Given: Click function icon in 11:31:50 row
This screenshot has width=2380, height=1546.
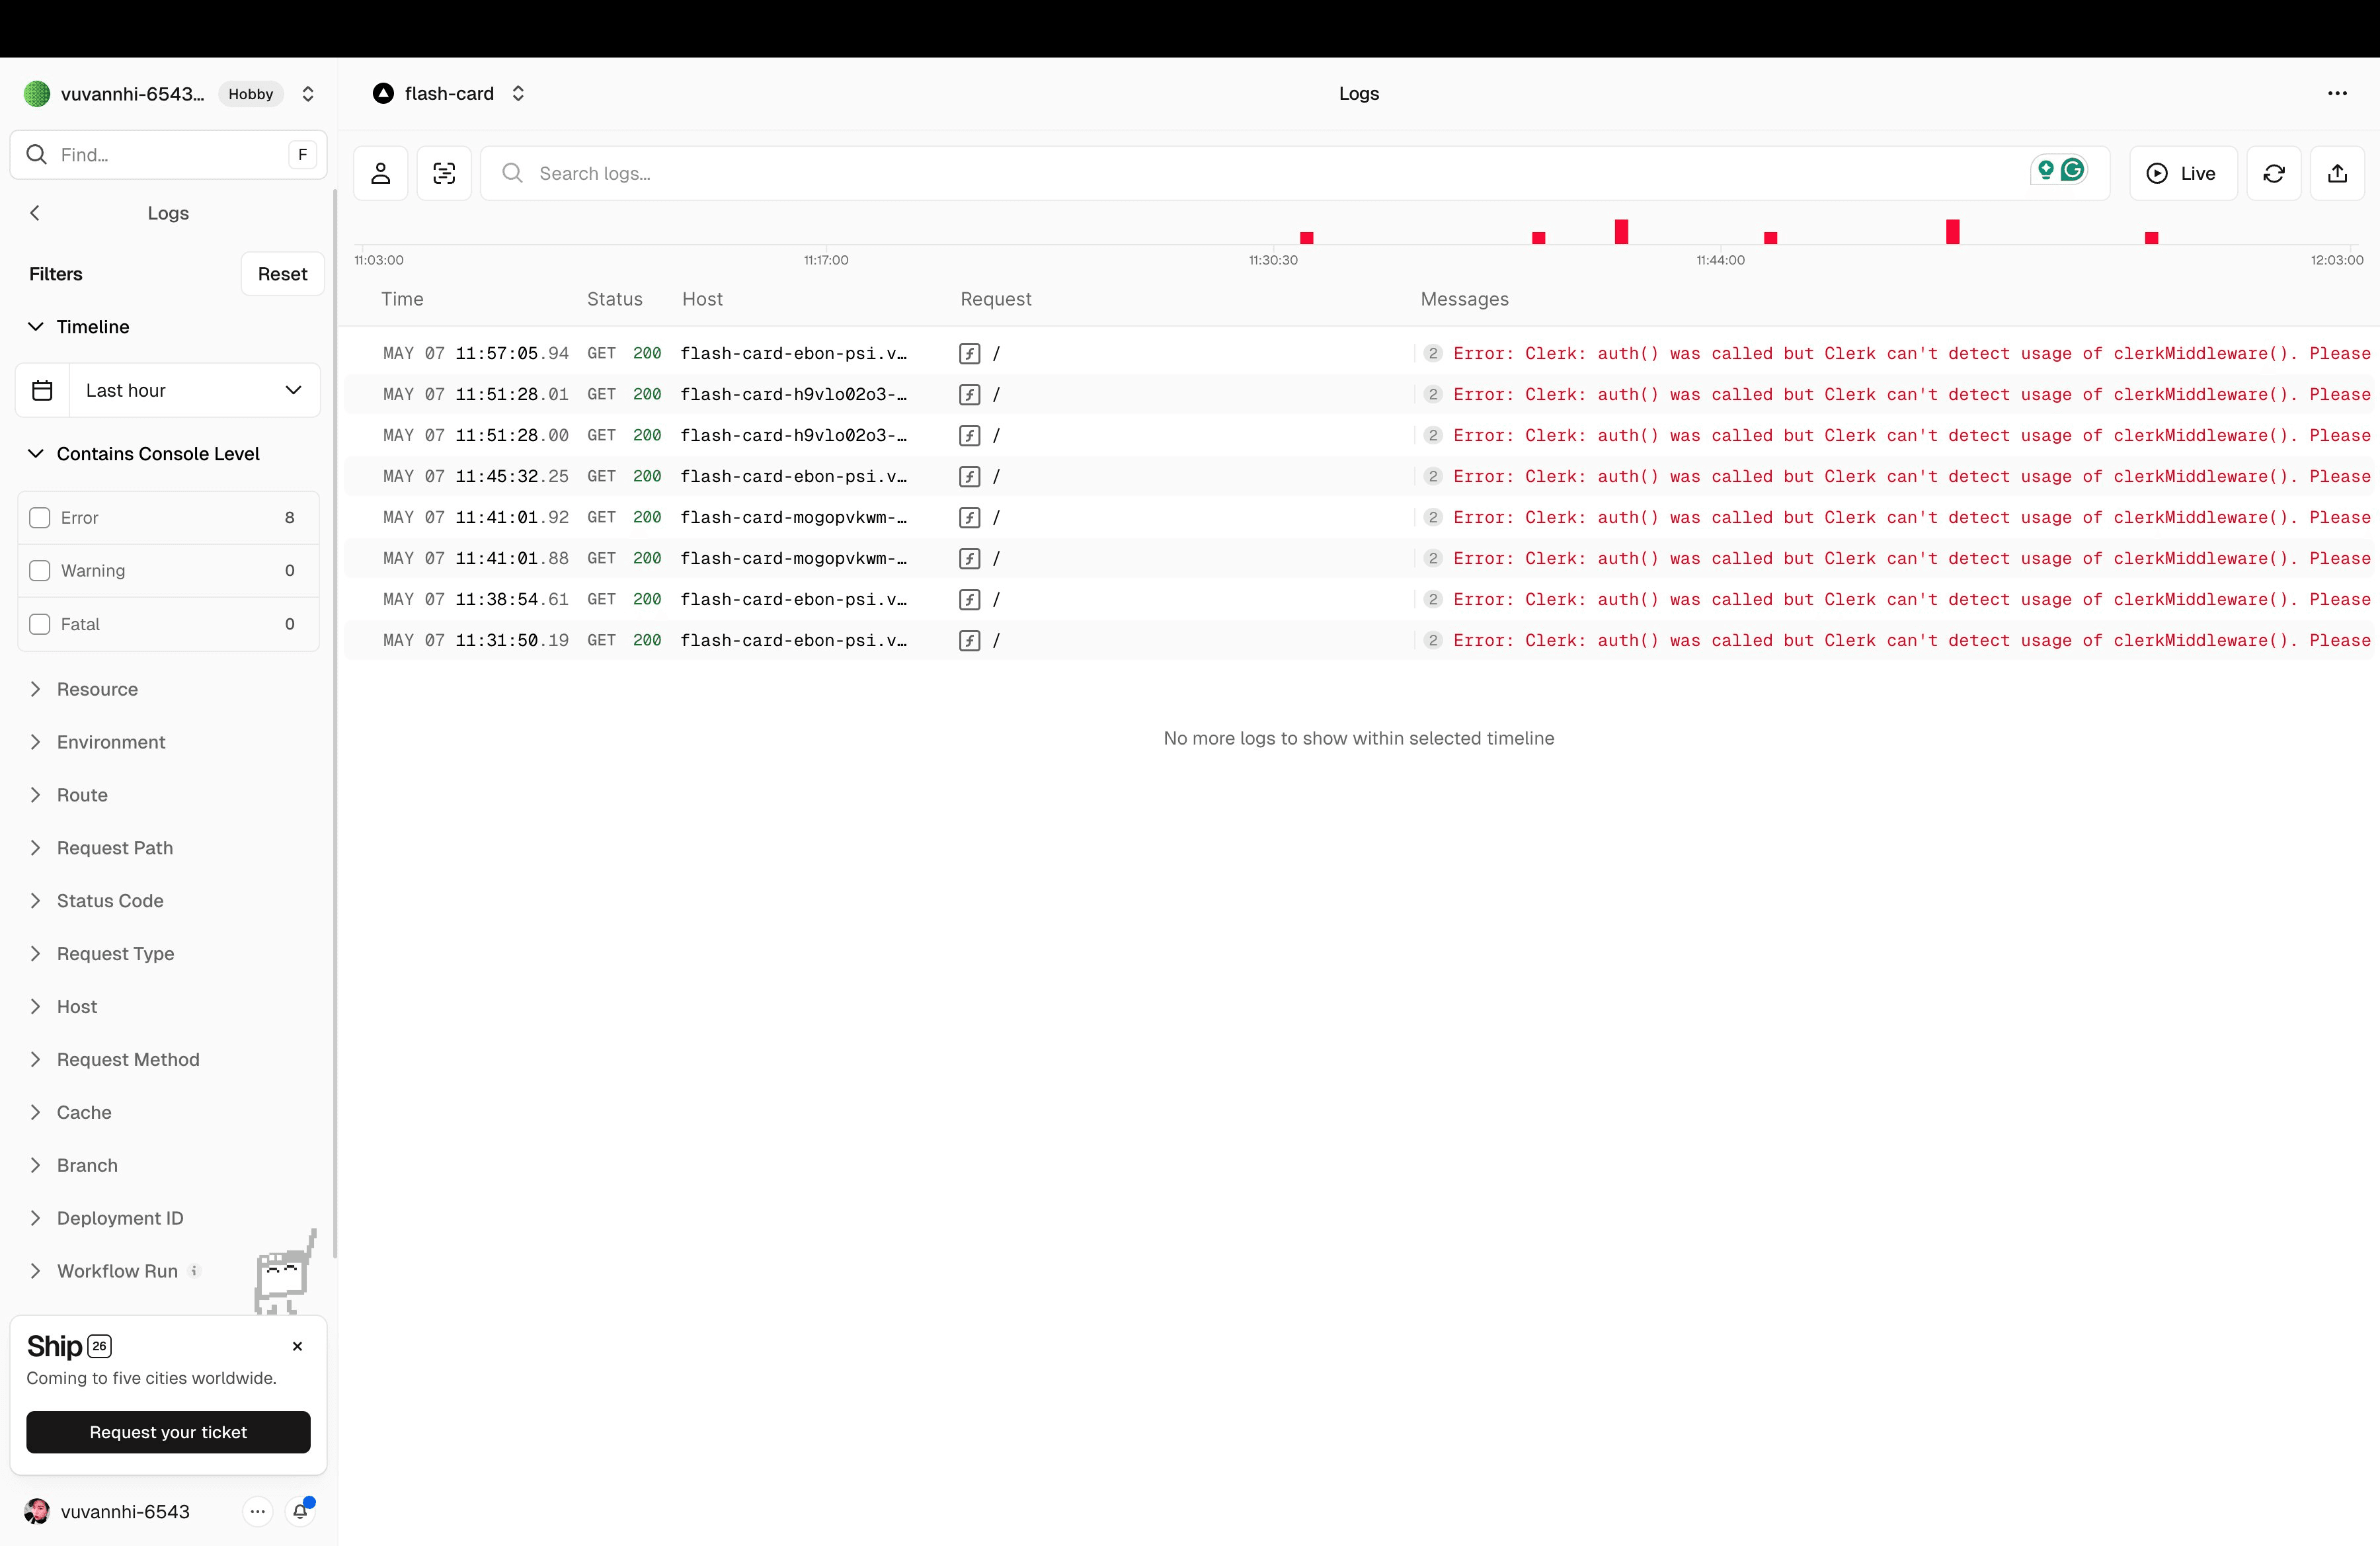Looking at the screenshot, I should tap(969, 640).
